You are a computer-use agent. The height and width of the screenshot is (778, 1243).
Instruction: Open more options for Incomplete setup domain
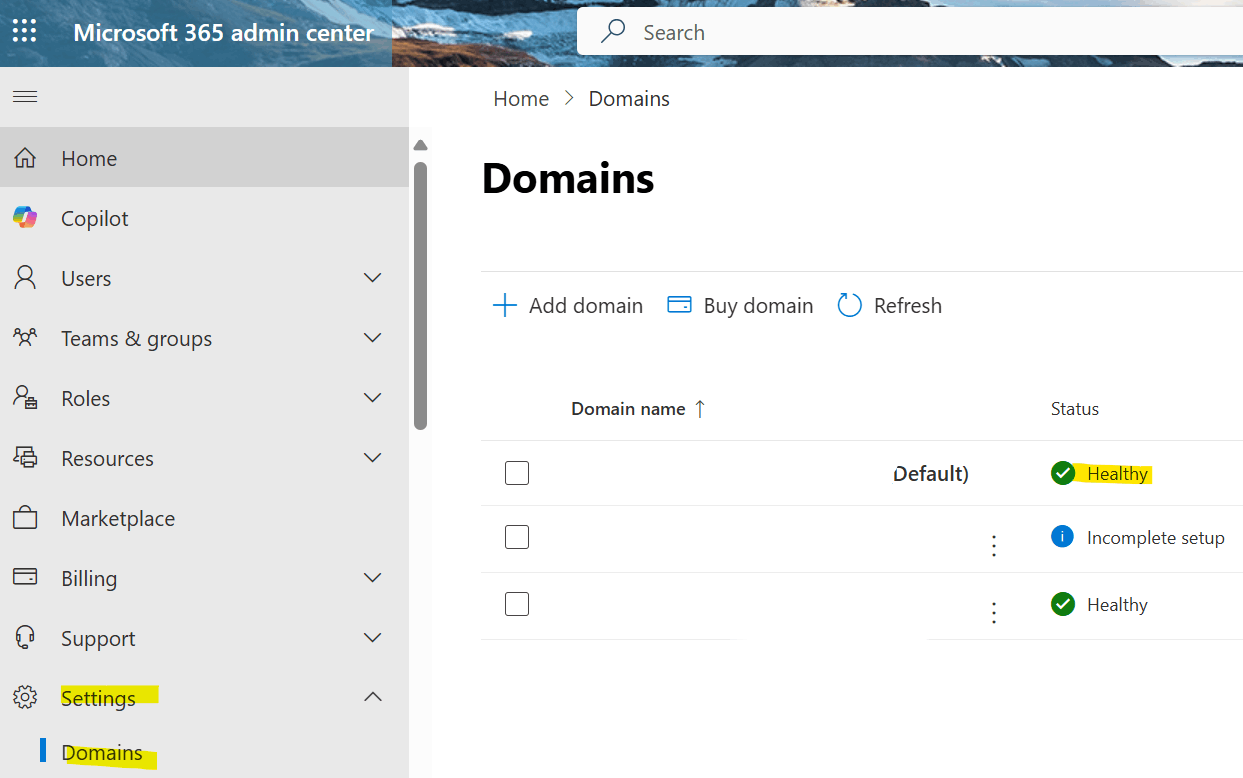(994, 545)
